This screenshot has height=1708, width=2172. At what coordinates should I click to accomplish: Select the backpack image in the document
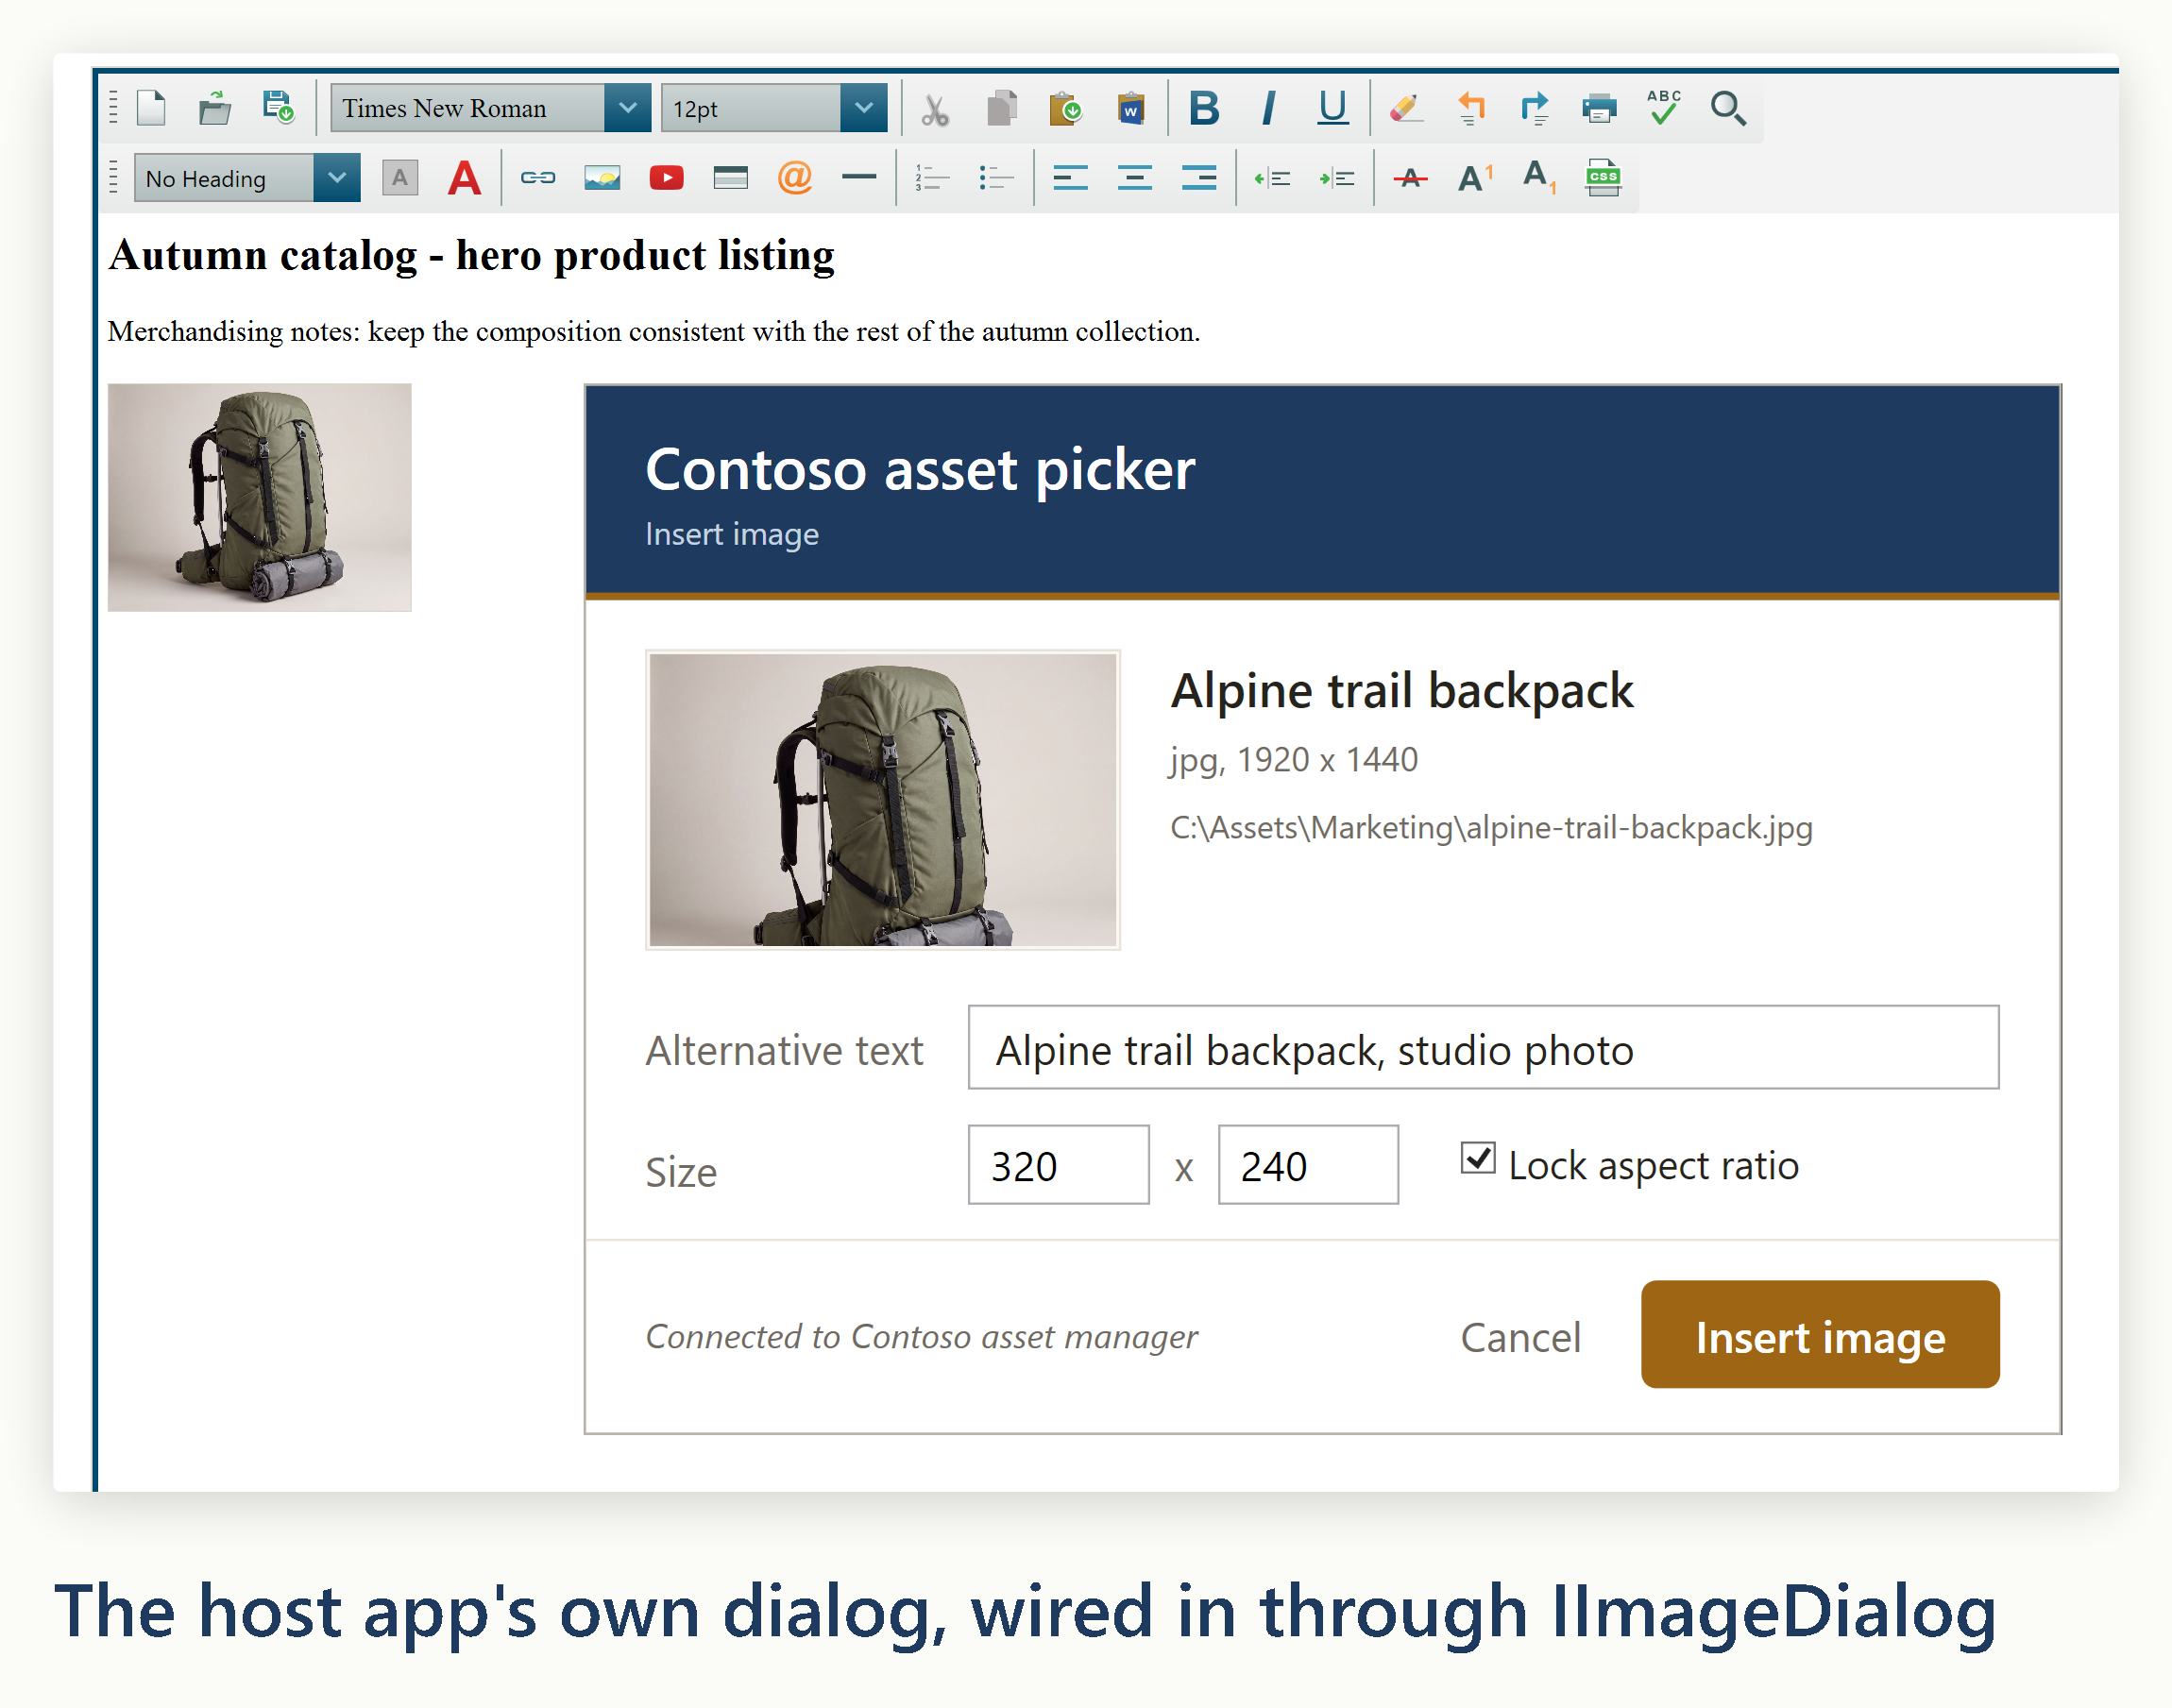[260, 497]
